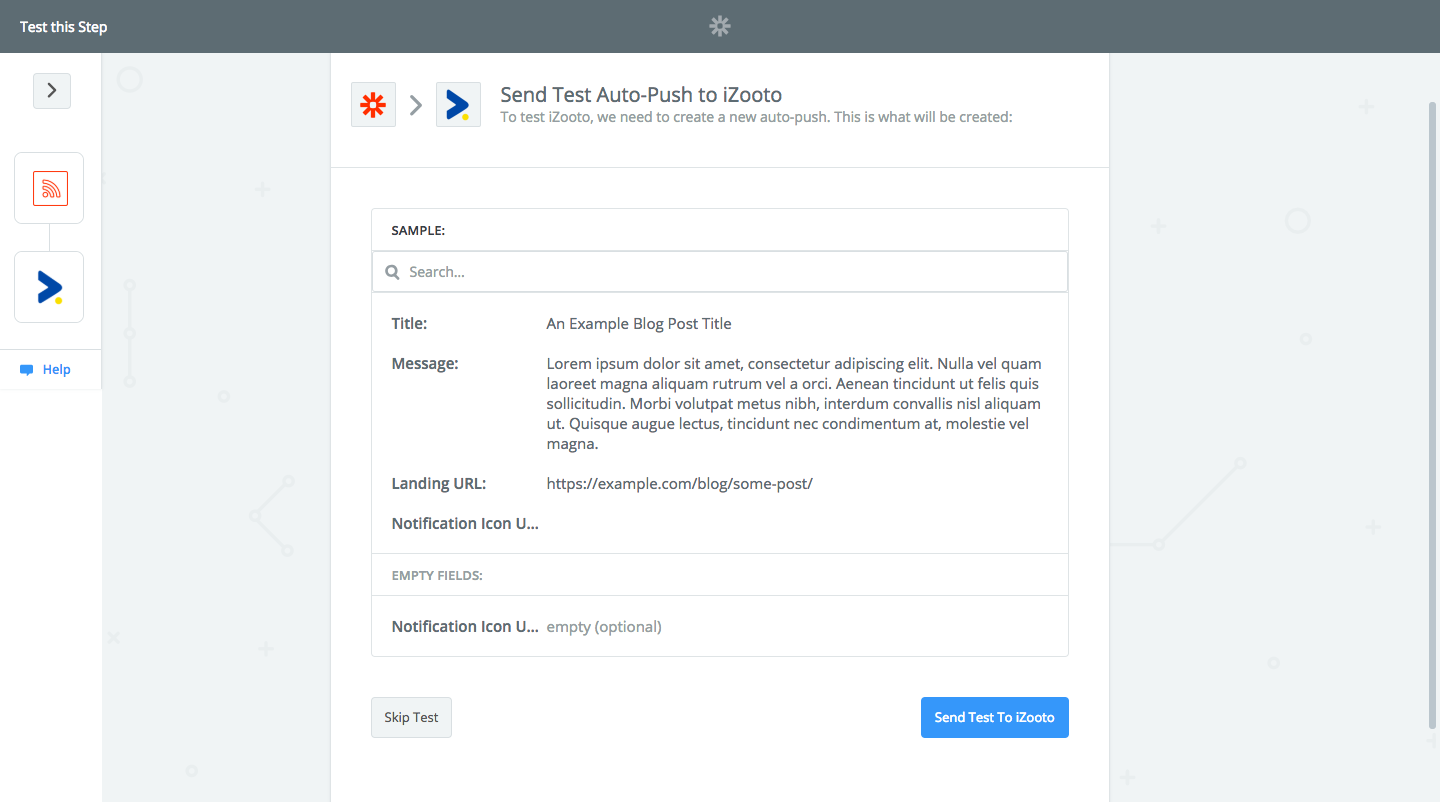Click Notification Icon U... under empty fields
This screenshot has height=802, width=1440.
click(465, 627)
